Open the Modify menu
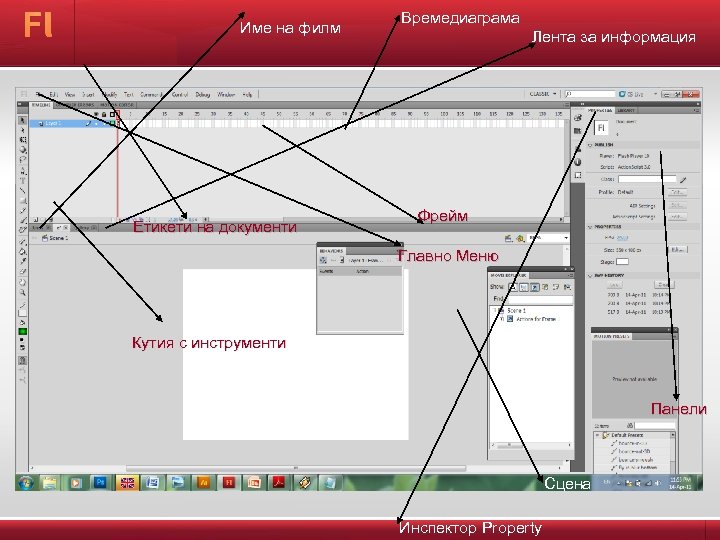 pos(110,95)
